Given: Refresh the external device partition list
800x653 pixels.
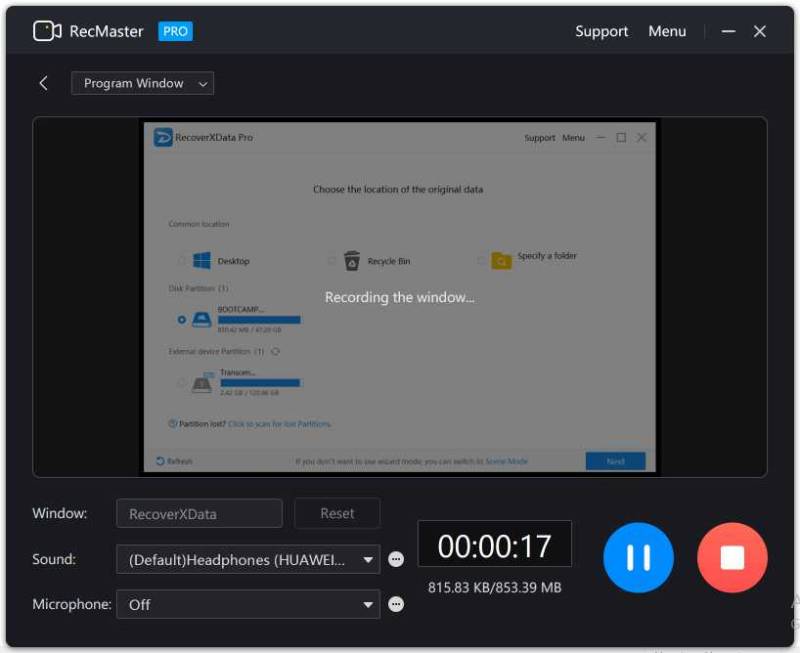Looking at the screenshot, I should 276,351.
